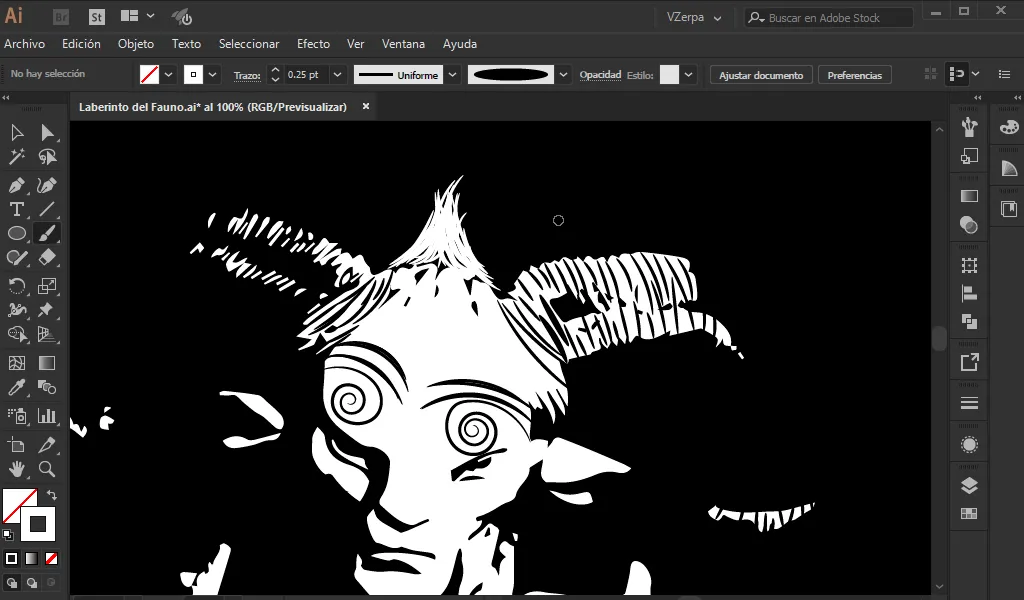The image size is (1024, 600).
Task: Set paint mode to None
Action: point(52,558)
